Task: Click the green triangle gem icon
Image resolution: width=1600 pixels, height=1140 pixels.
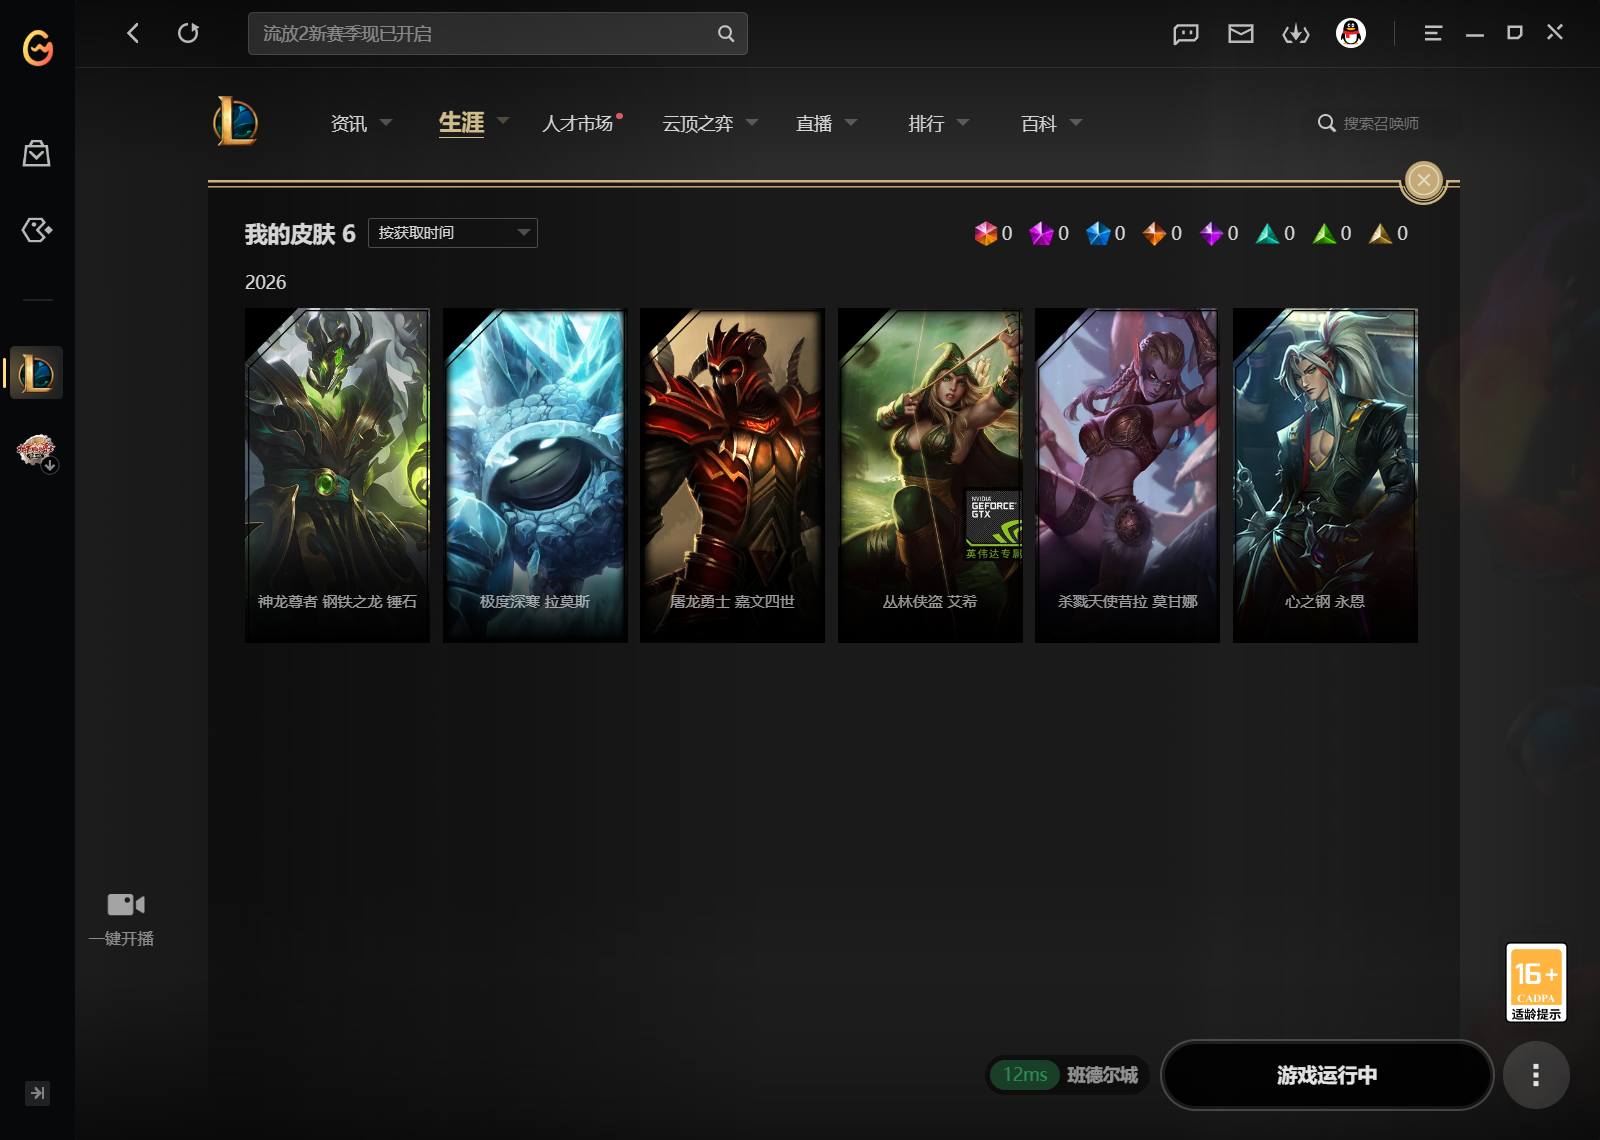Action: 1325,233
